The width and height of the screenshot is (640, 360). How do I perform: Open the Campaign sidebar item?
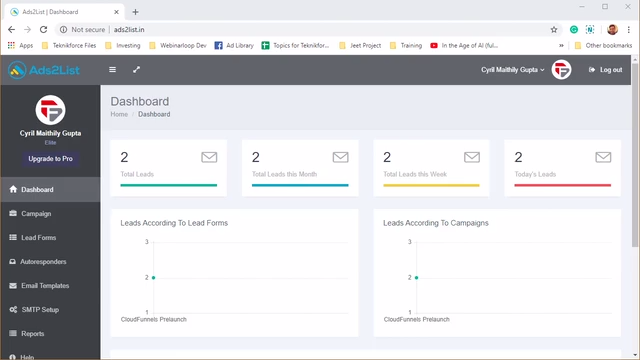tap(50, 213)
